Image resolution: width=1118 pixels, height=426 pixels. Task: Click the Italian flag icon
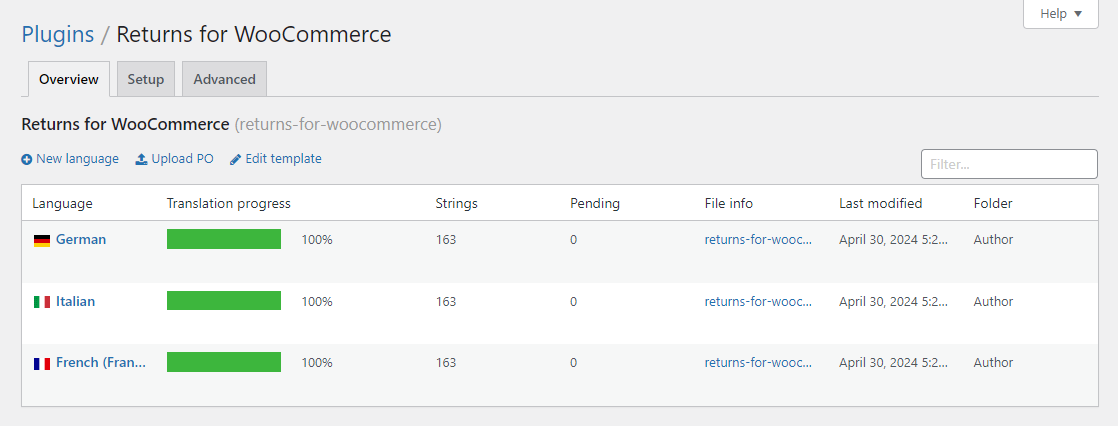42,302
